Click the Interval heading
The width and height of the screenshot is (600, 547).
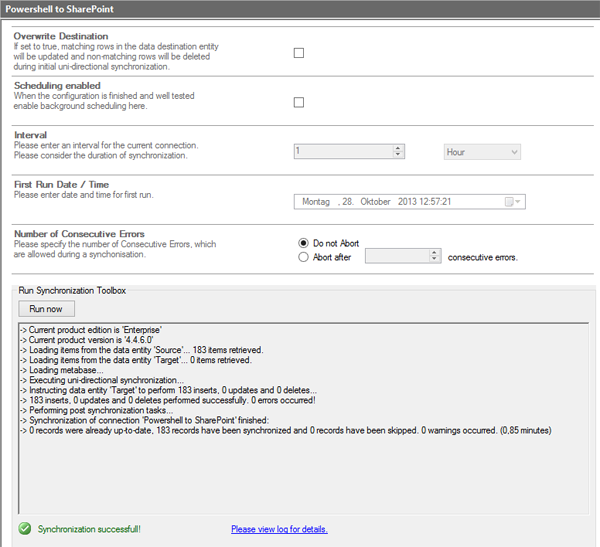(31, 135)
